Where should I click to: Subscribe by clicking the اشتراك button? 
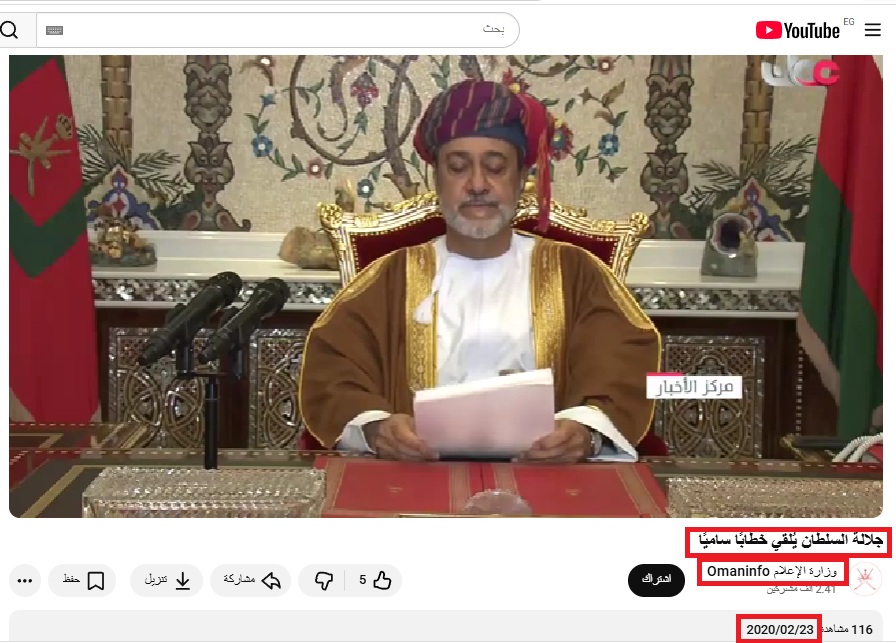(656, 580)
